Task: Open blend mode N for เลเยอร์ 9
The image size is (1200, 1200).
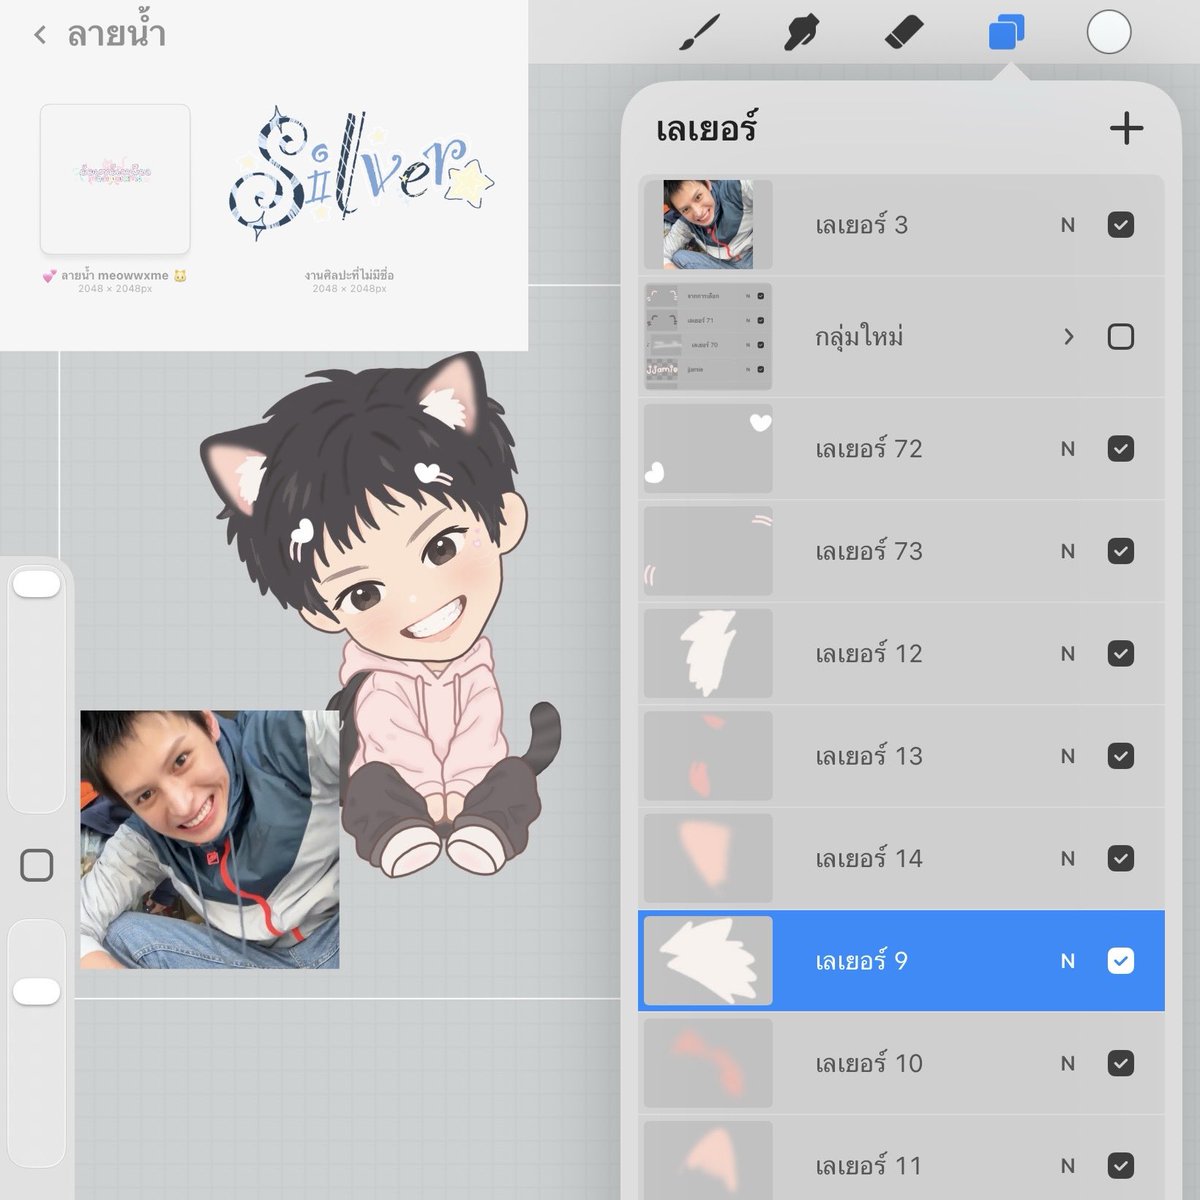Action: [1068, 961]
